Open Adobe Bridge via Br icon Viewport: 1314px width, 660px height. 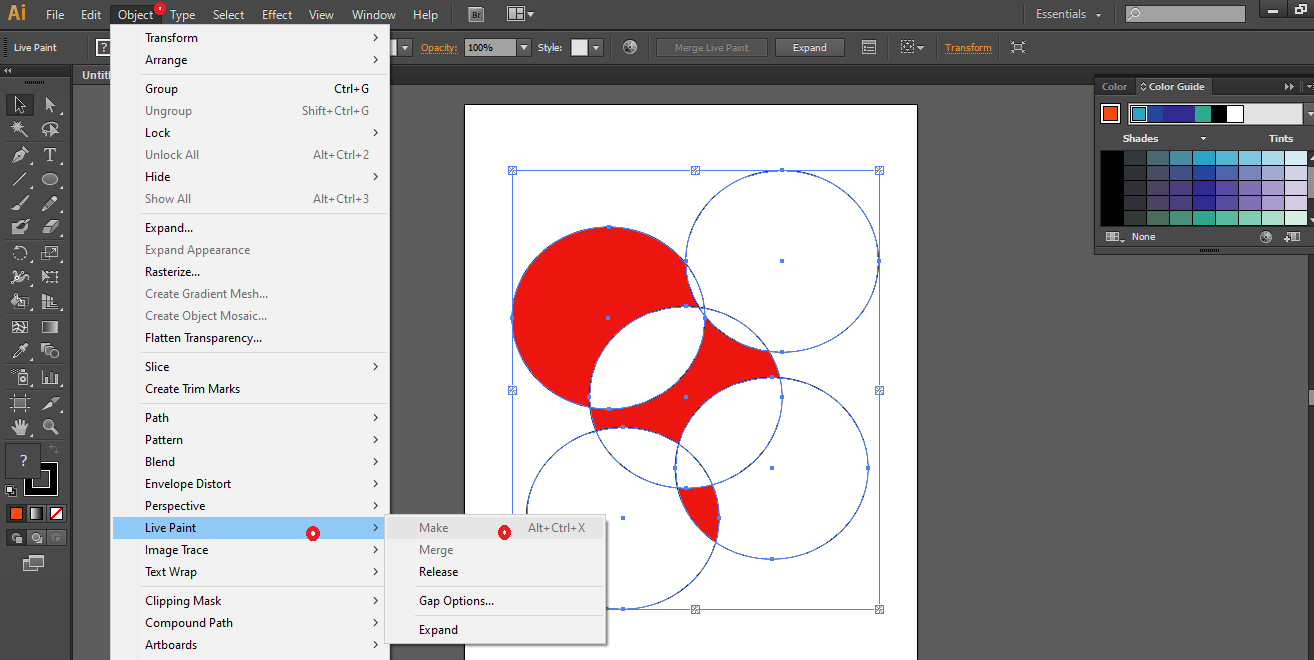tap(477, 15)
